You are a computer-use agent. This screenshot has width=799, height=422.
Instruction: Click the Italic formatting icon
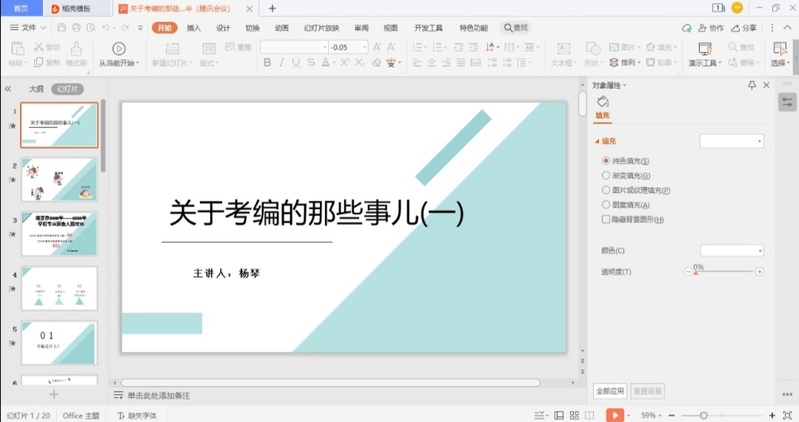[x=282, y=63]
